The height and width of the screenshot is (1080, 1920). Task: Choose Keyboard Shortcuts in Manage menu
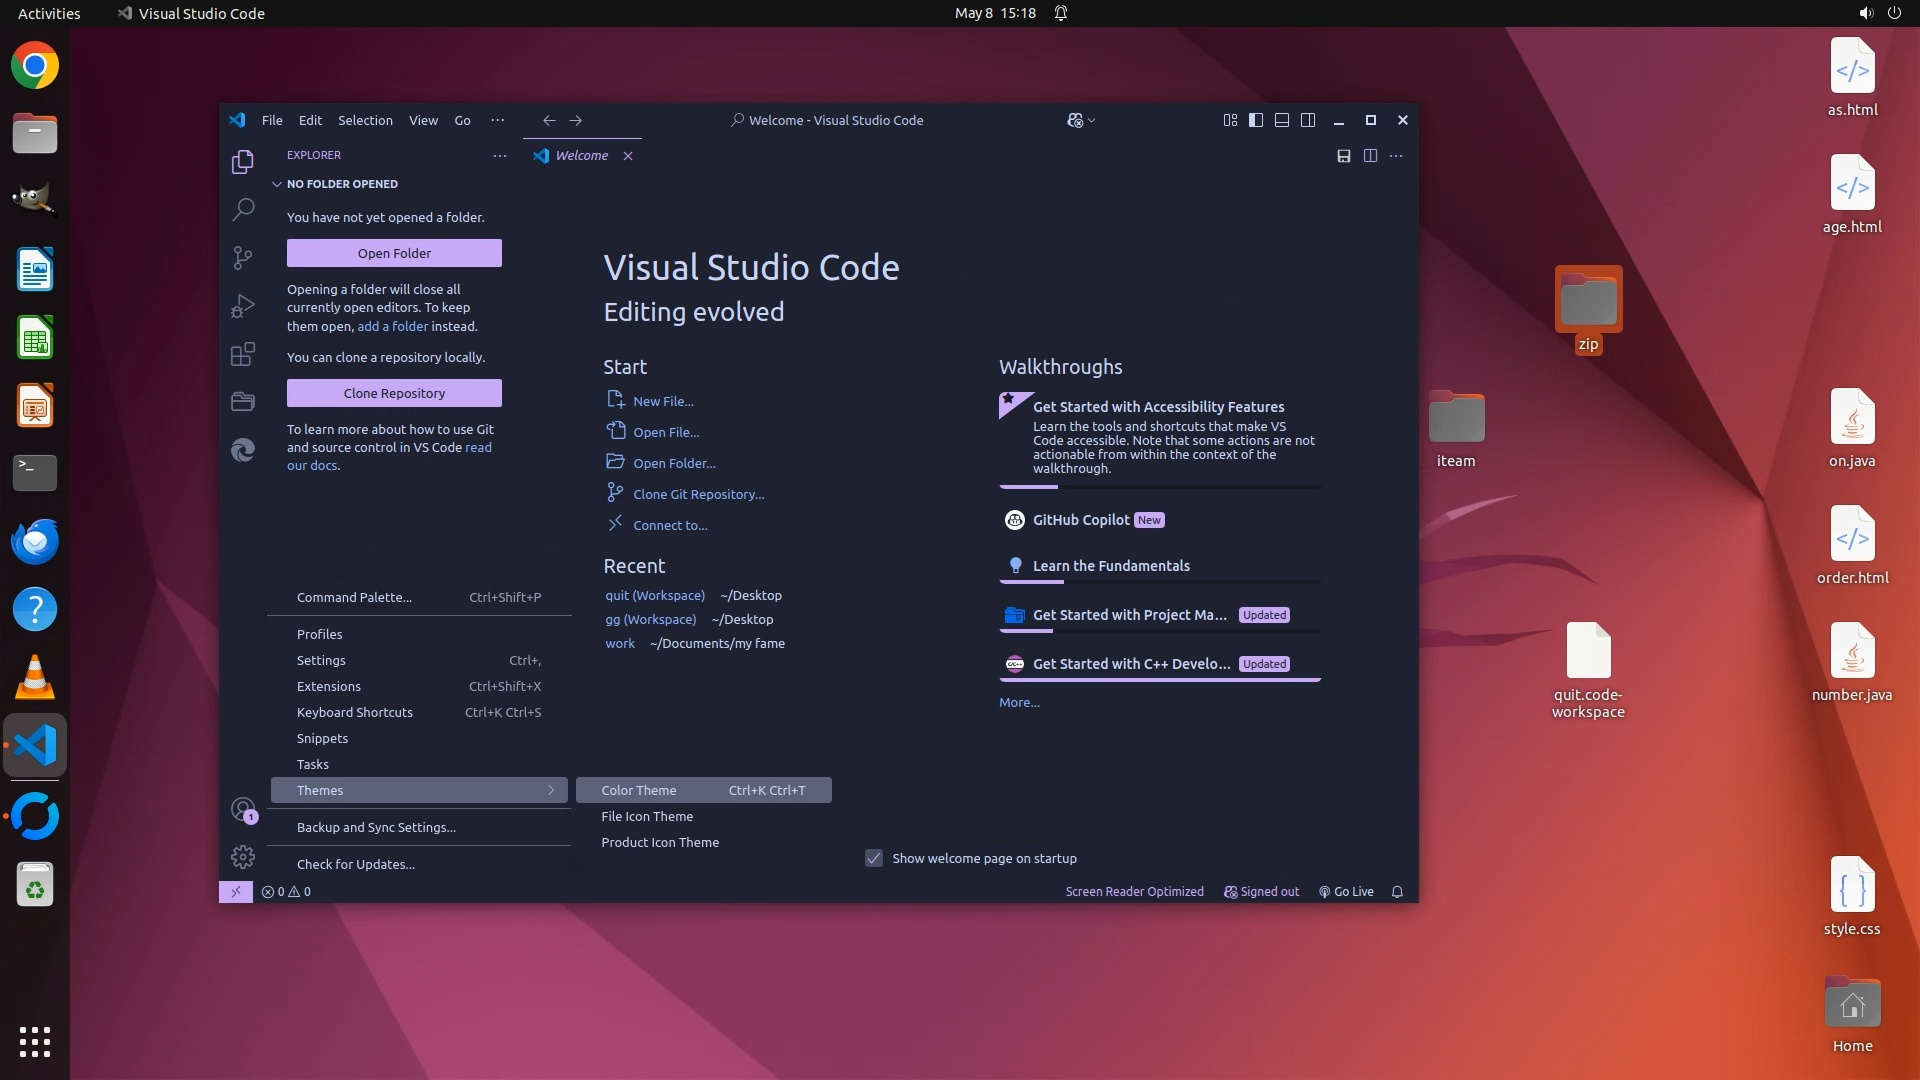(x=355, y=712)
